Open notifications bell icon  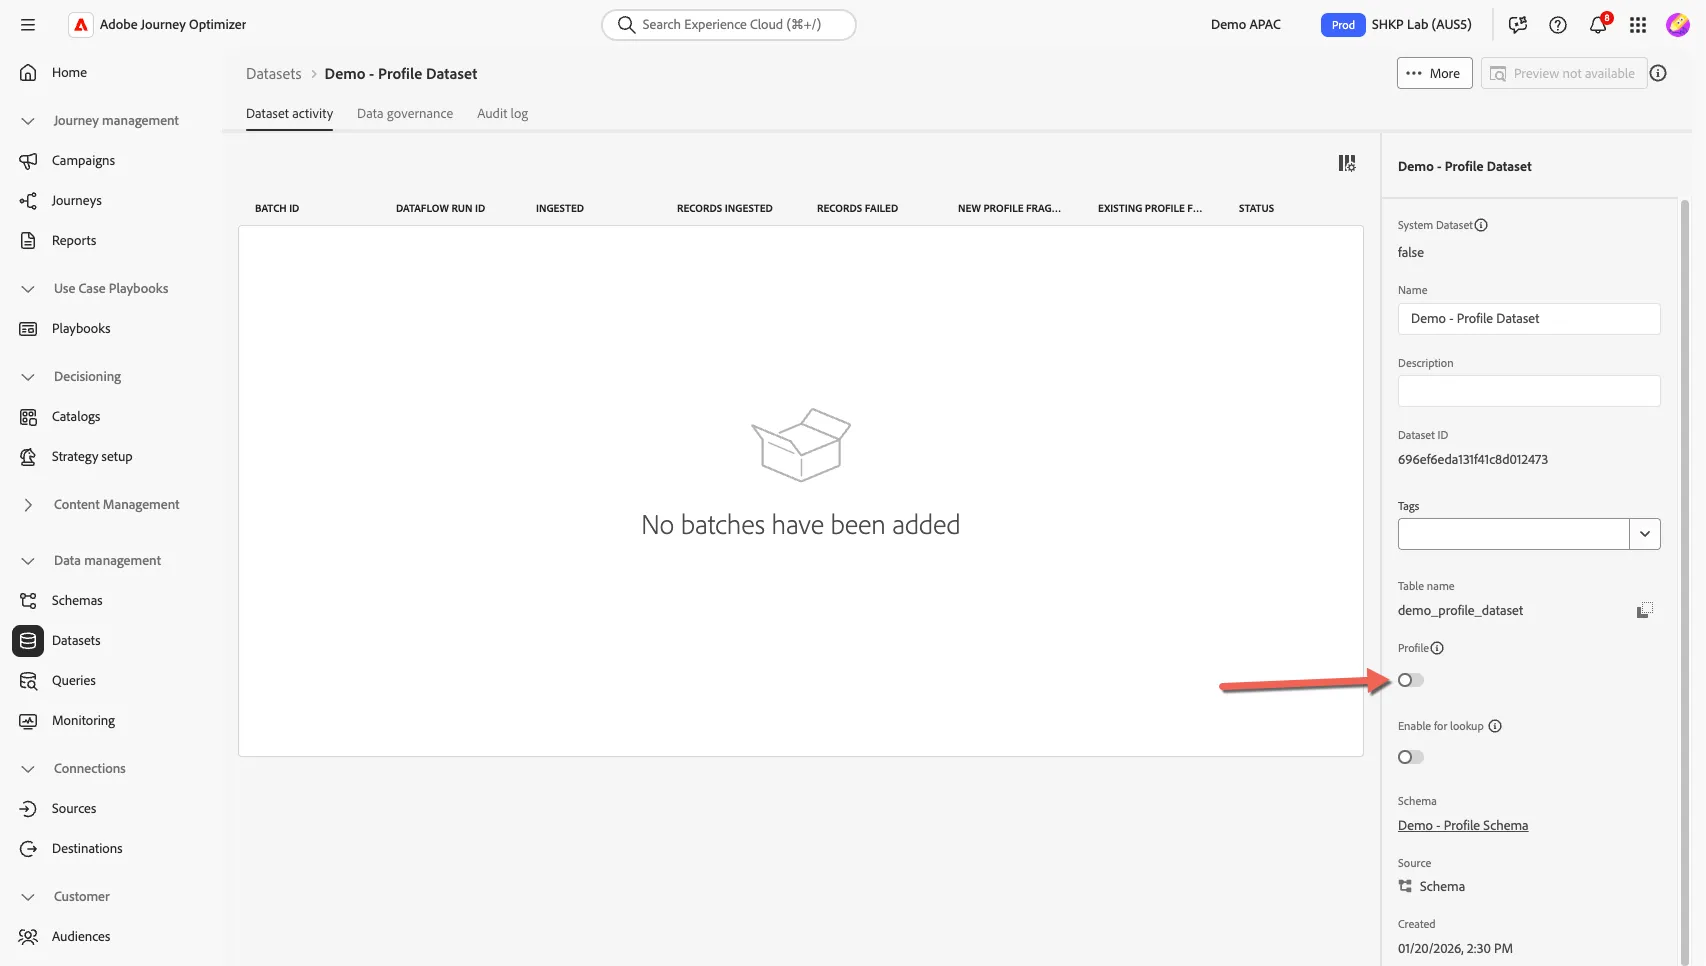[1598, 25]
